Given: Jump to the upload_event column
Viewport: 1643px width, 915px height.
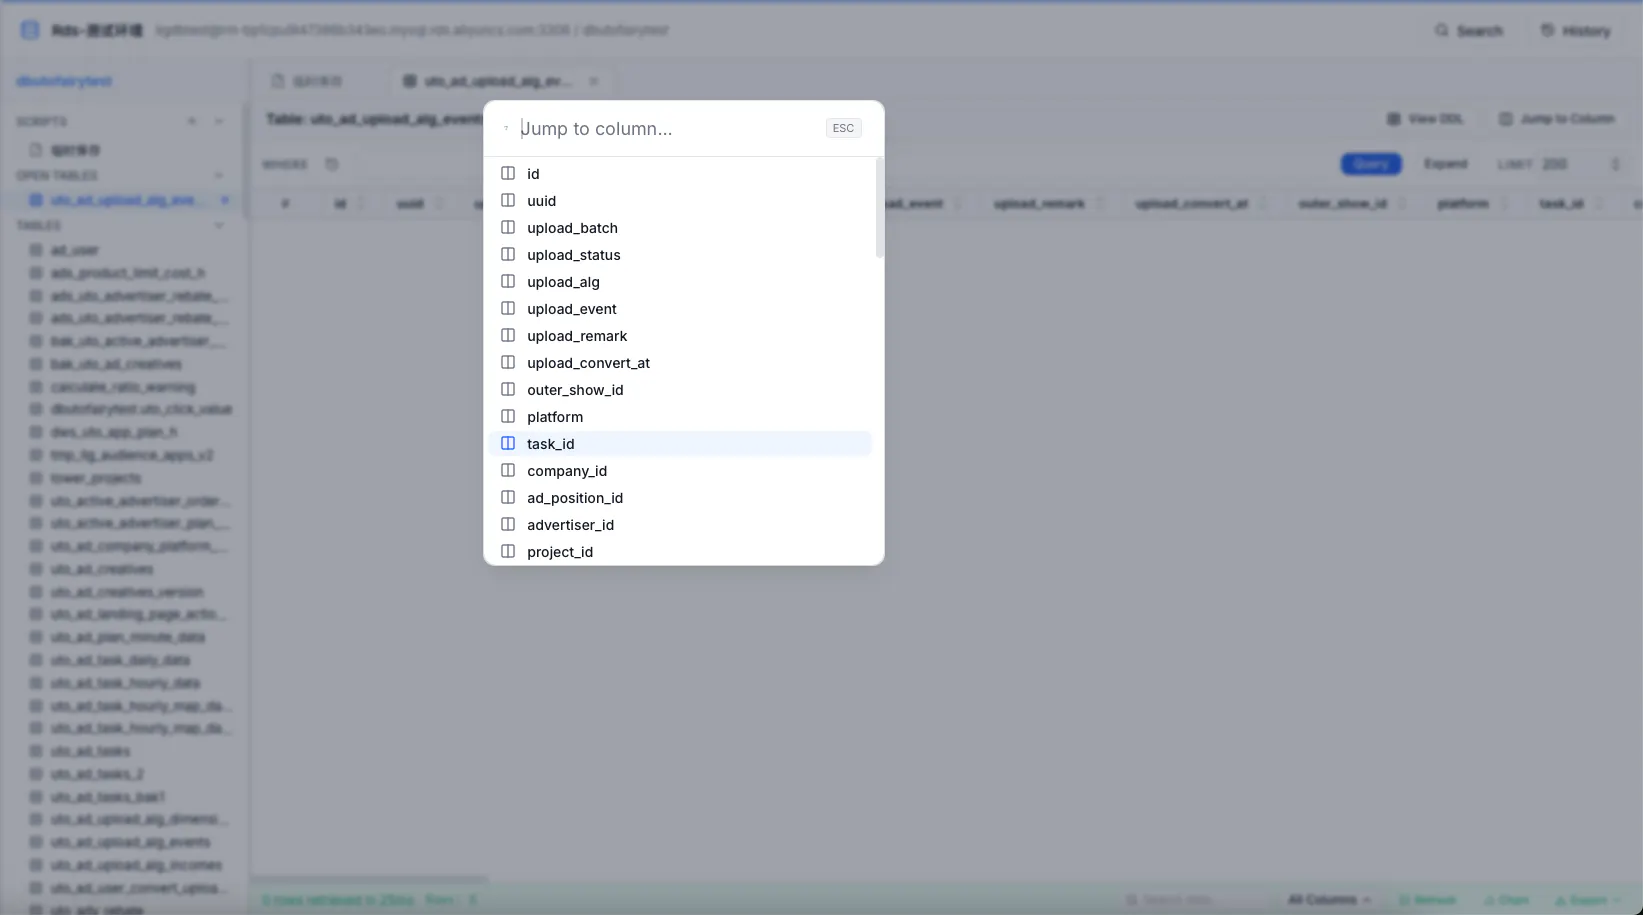Looking at the screenshot, I should click(x=680, y=309).
